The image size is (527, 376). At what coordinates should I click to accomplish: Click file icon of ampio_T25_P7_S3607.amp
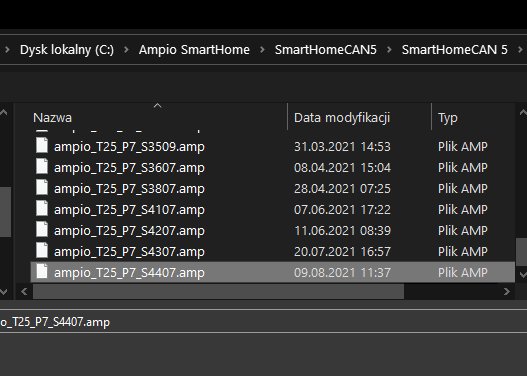click(x=42, y=166)
